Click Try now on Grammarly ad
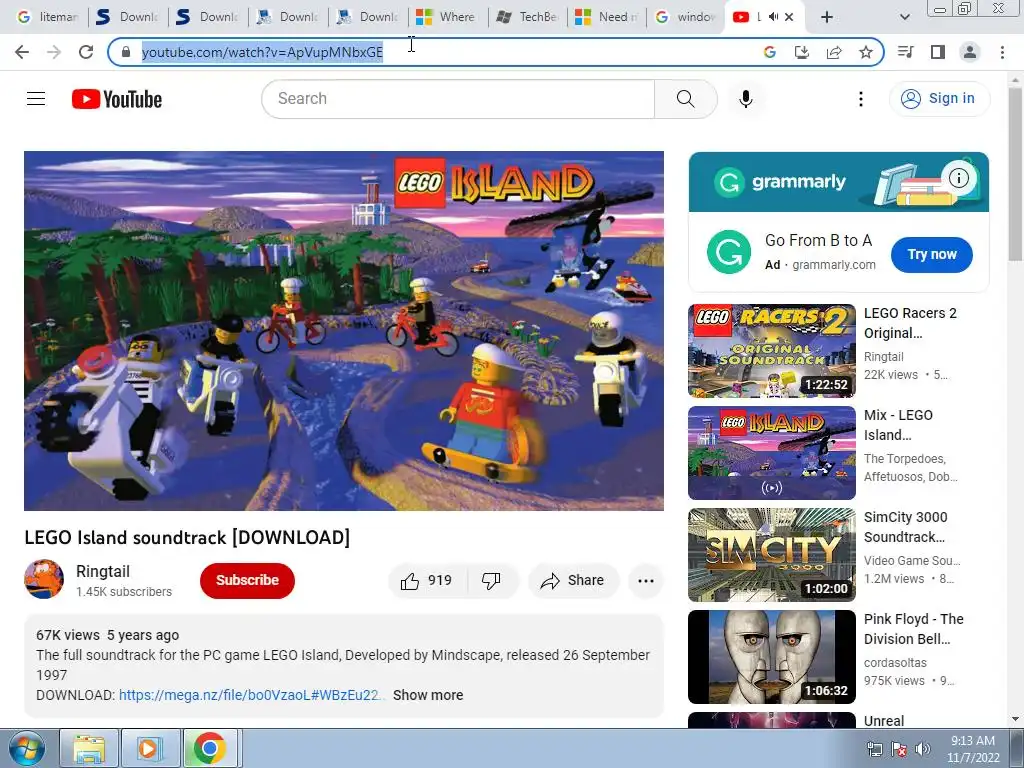The width and height of the screenshot is (1024, 768). pyautogui.click(x=931, y=255)
